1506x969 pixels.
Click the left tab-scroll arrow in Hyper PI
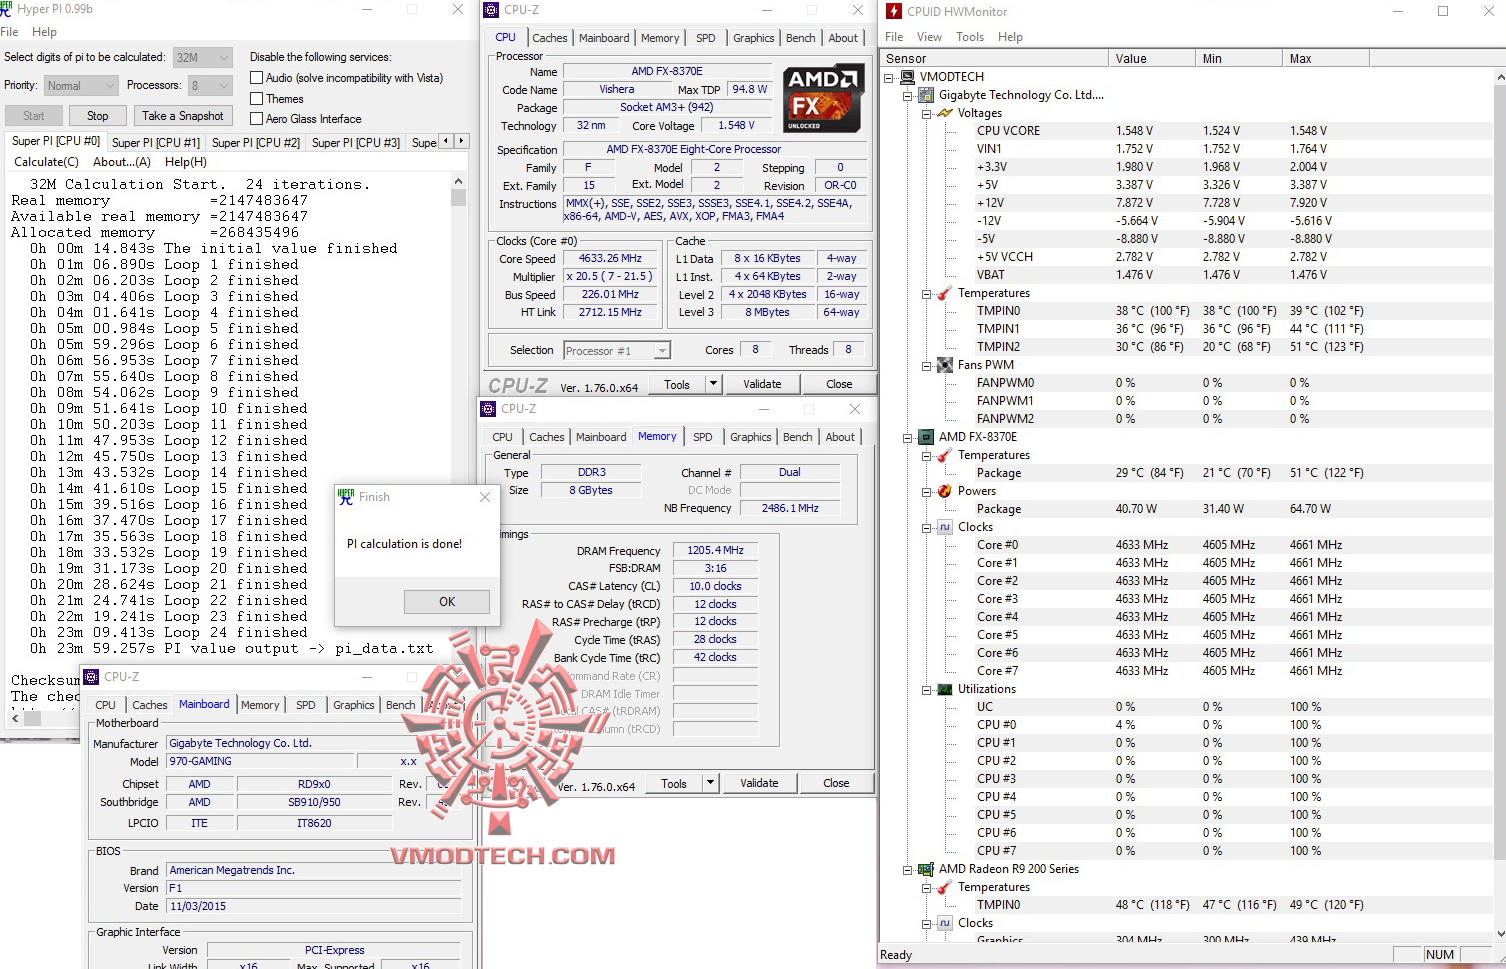[x=446, y=141]
